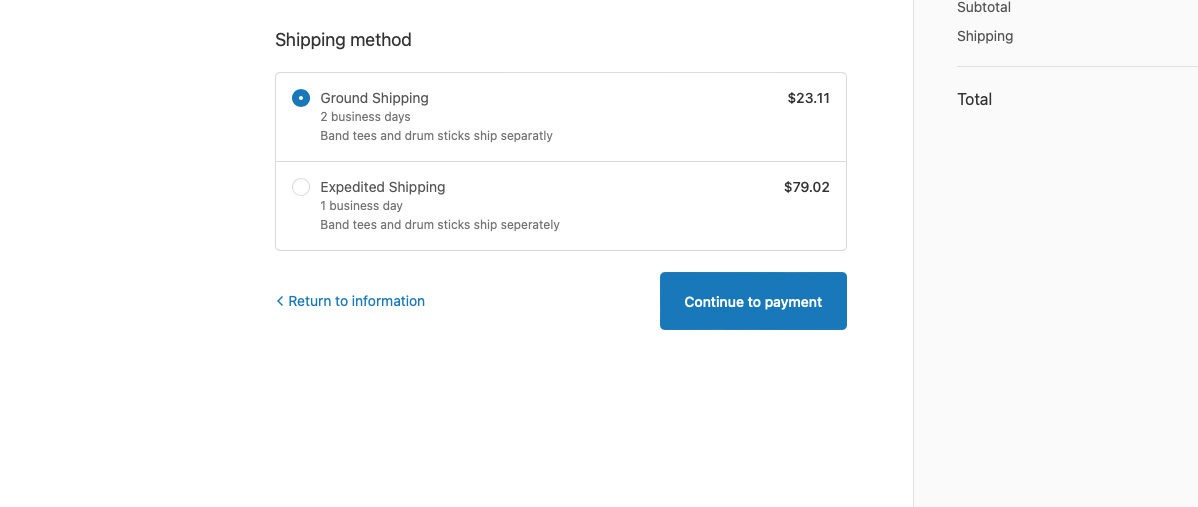Click the divider between the two shipping options
This screenshot has width=1198, height=507.
pyautogui.click(x=561, y=161)
